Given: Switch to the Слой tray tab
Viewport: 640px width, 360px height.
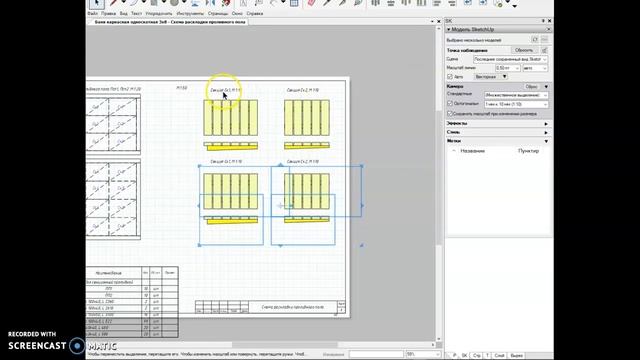Looking at the screenshot, I should (500, 356).
